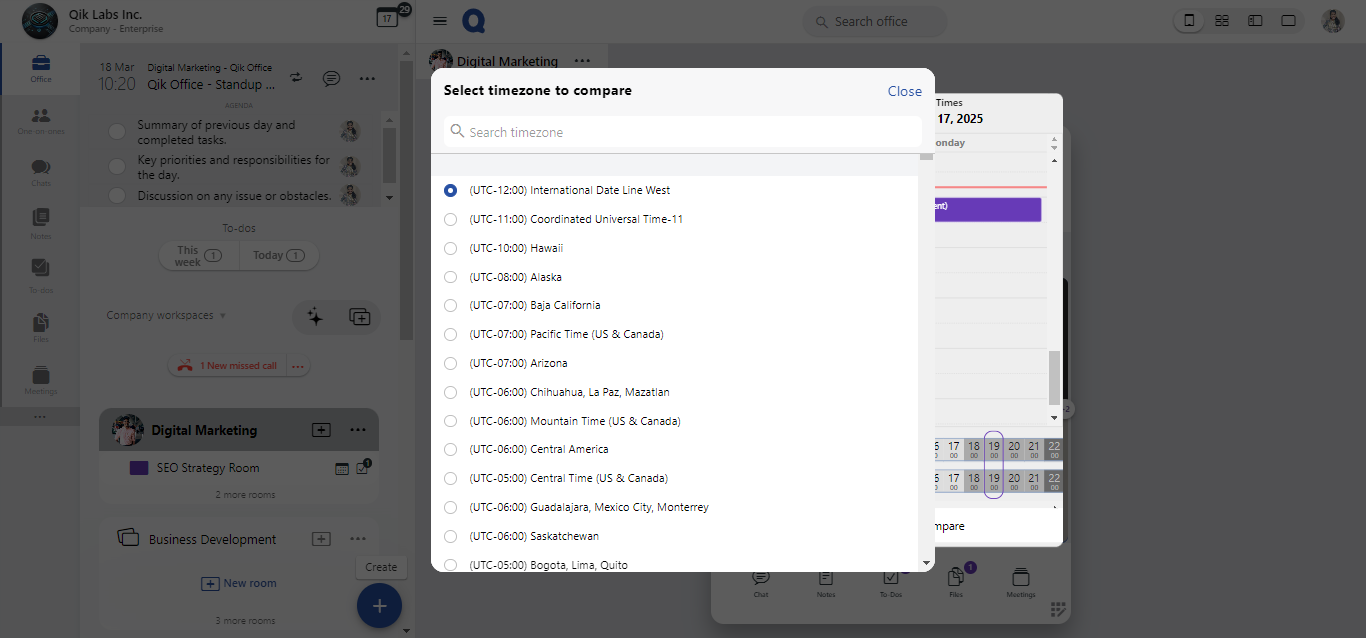Open Files in the left sidebar
Image resolution: width=1366 pixels, height=638 pixels.
[40, 328]
